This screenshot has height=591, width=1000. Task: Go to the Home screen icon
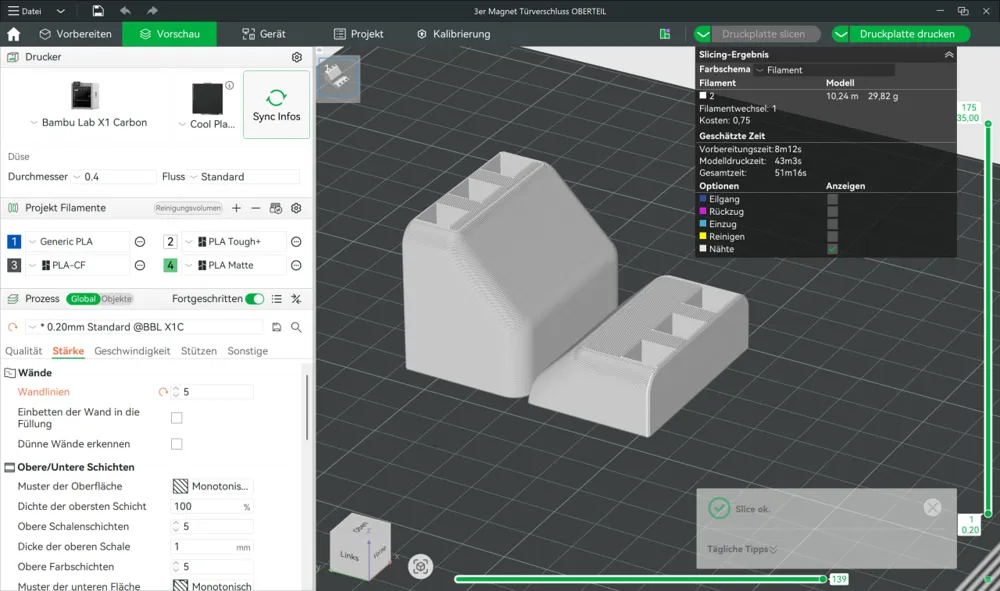(x=14, y=34)
